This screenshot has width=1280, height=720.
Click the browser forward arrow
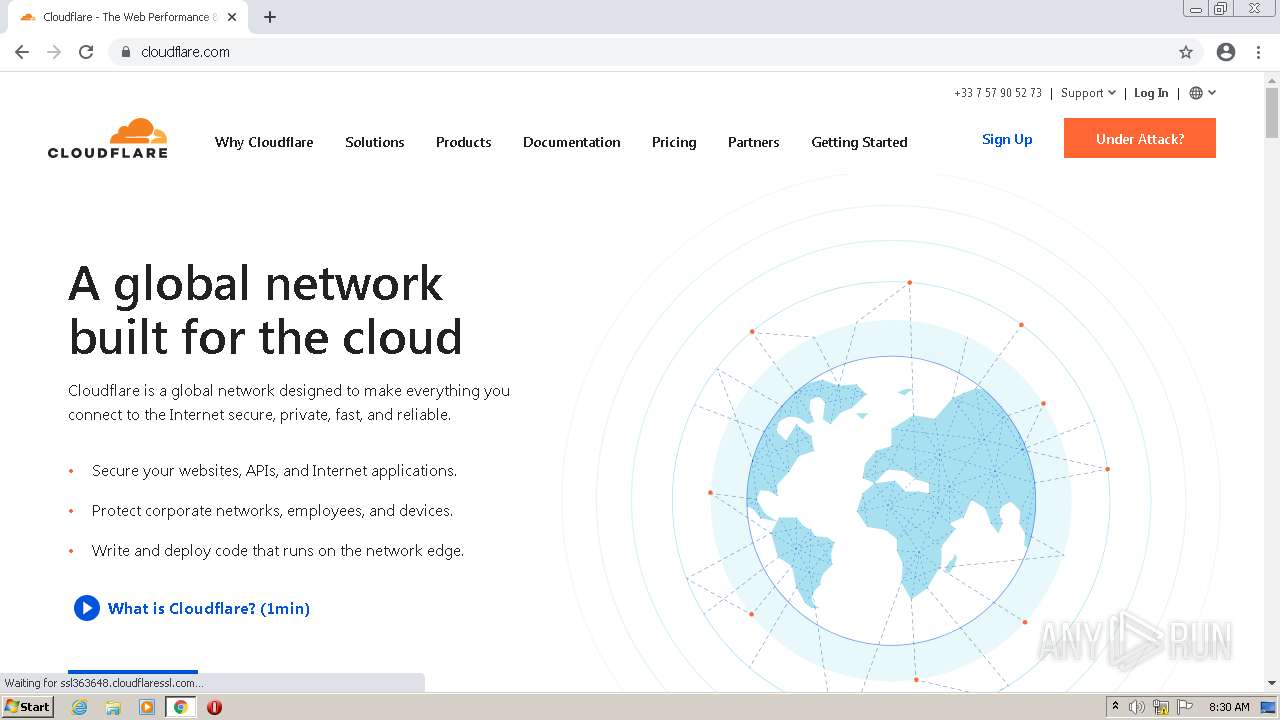(x=54, y=52)
